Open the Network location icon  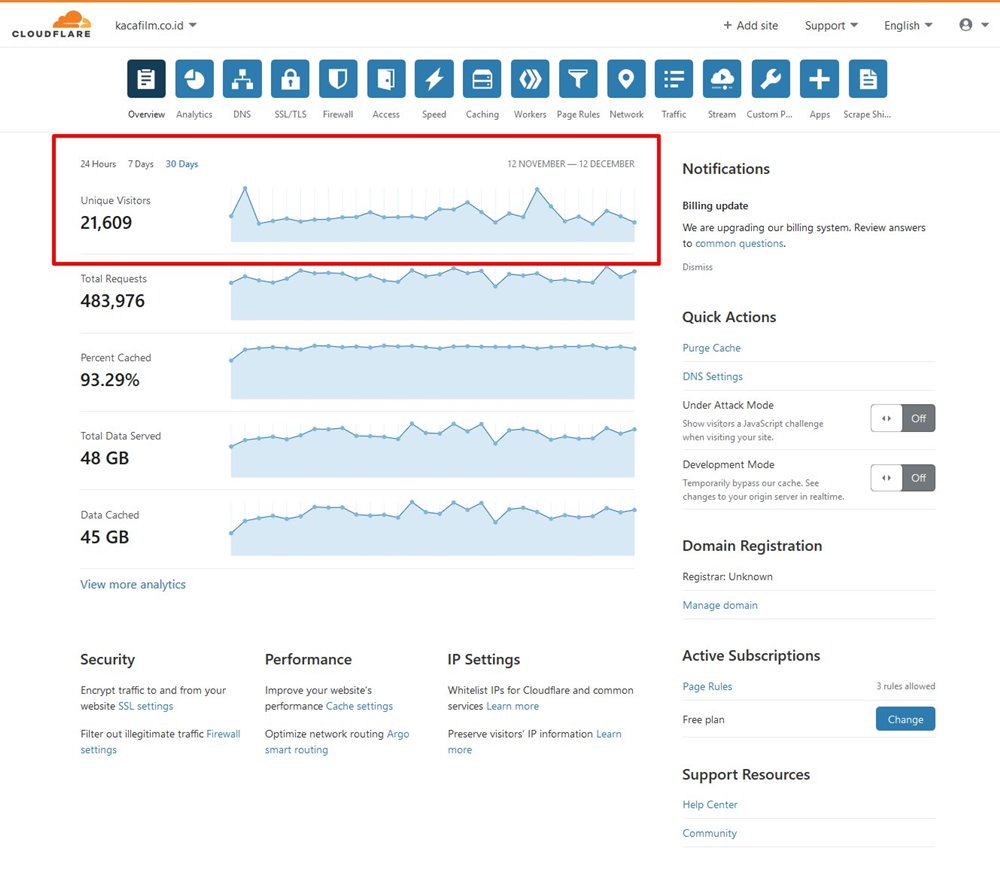(625, 78)
